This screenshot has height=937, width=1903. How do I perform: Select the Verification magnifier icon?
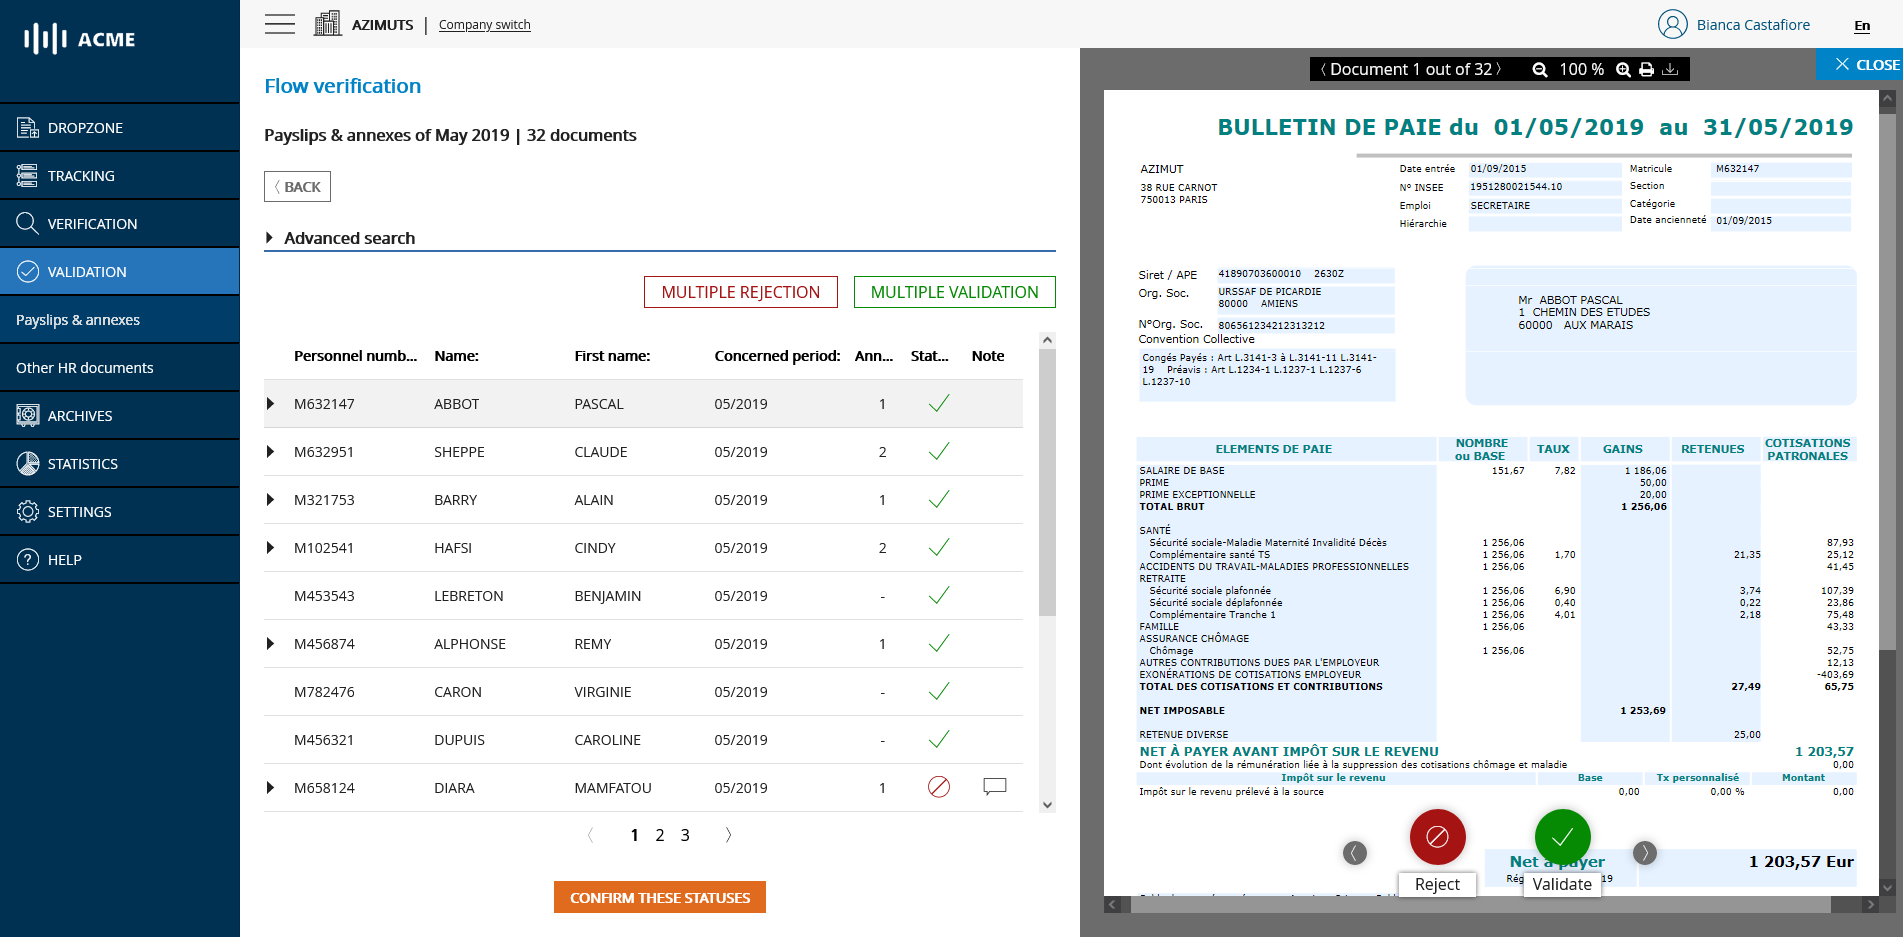[27, 223]
